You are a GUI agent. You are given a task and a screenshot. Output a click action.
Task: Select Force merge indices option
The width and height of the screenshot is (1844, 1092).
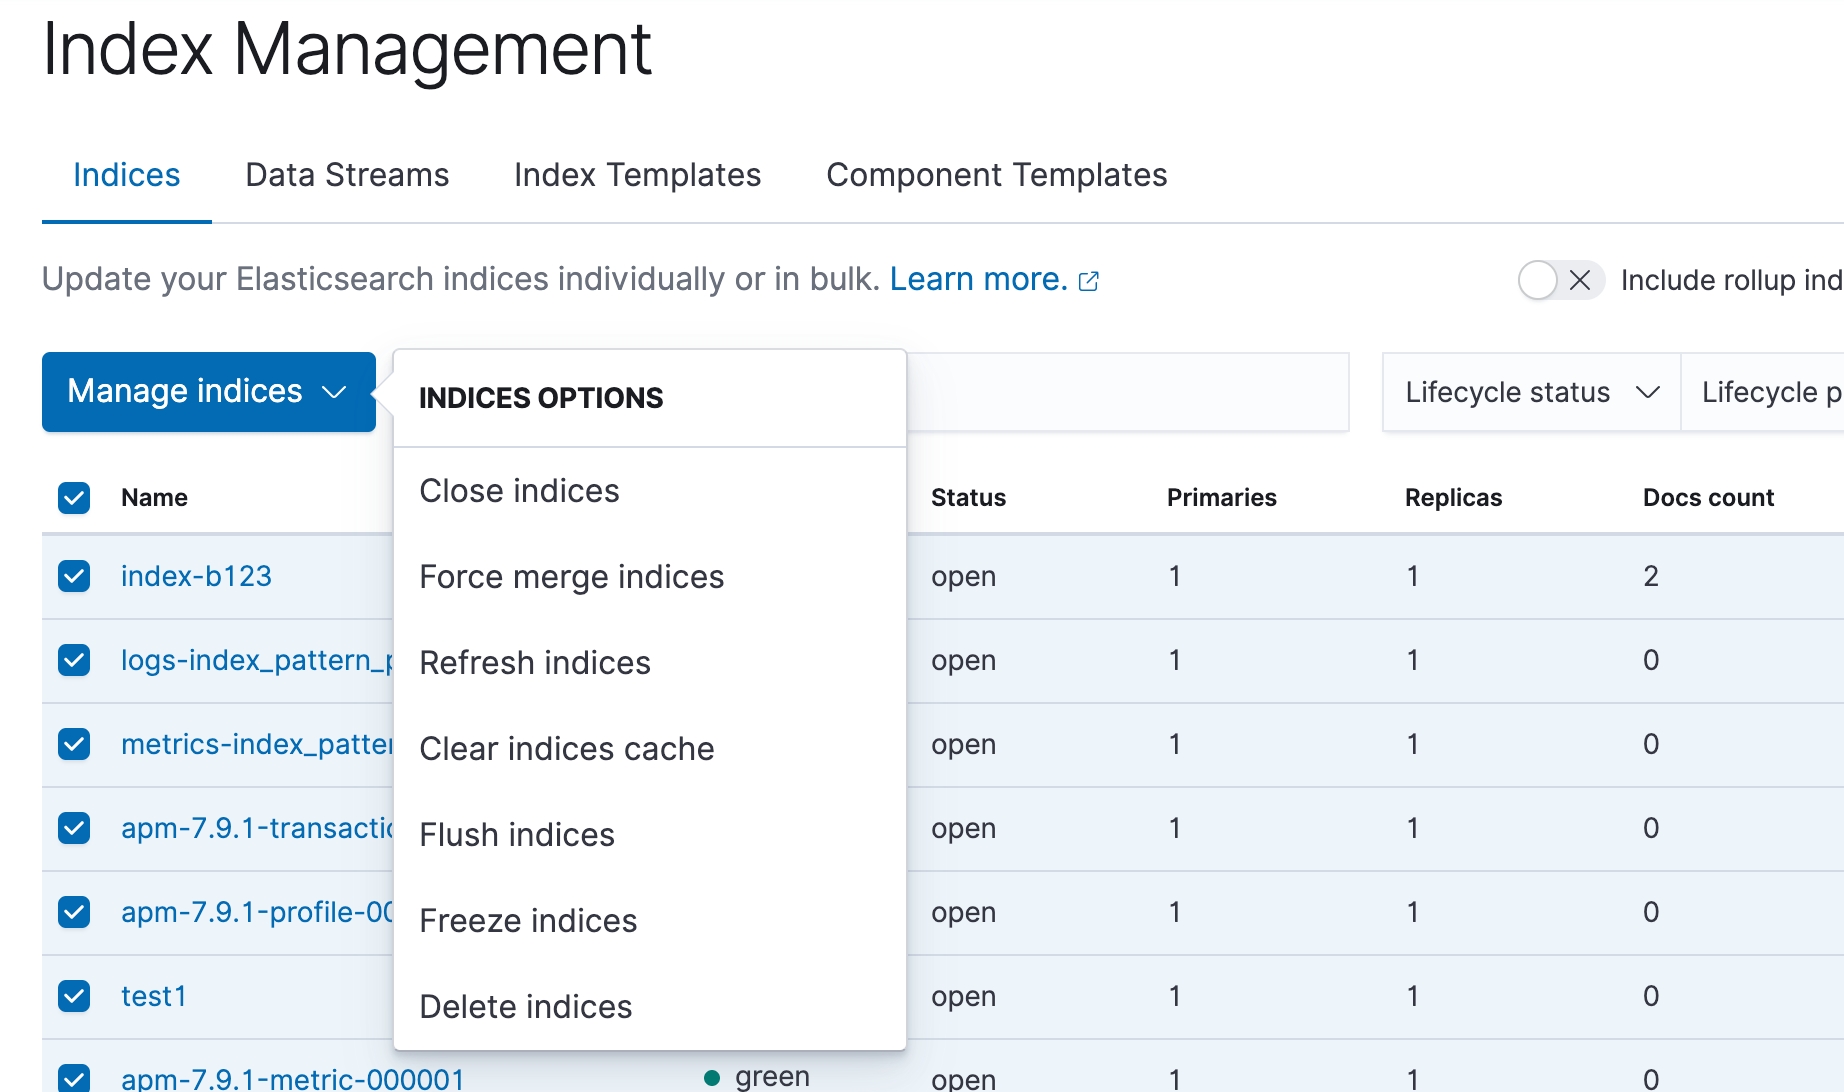(571, 577)
